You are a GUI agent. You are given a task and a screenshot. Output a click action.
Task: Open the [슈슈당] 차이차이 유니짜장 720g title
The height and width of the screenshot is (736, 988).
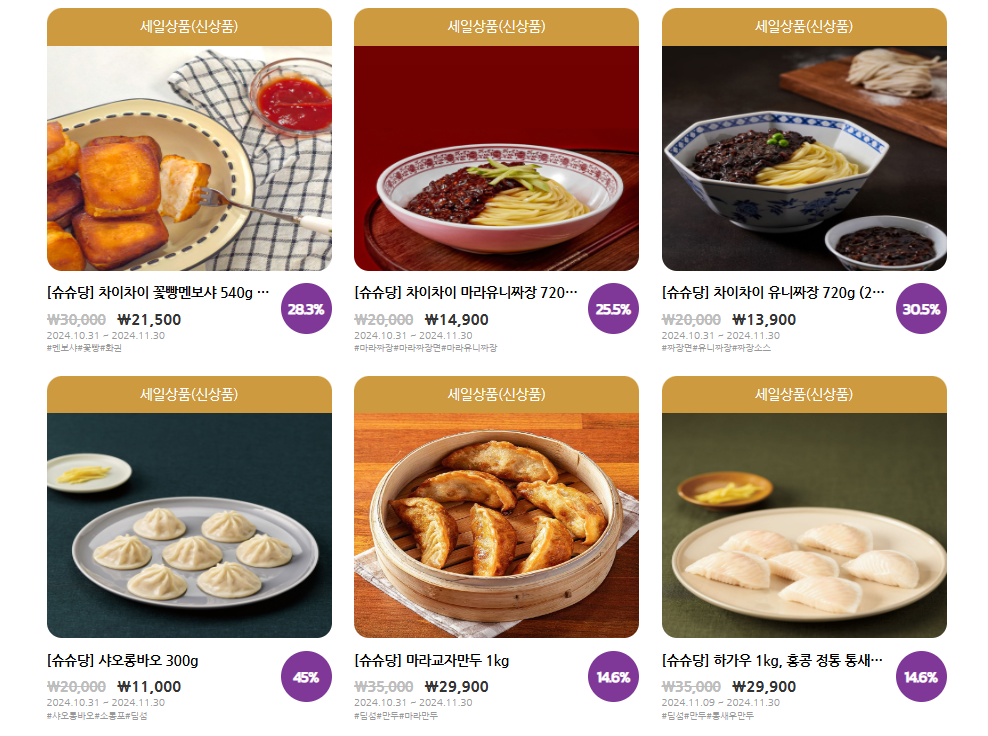[773, 292]
